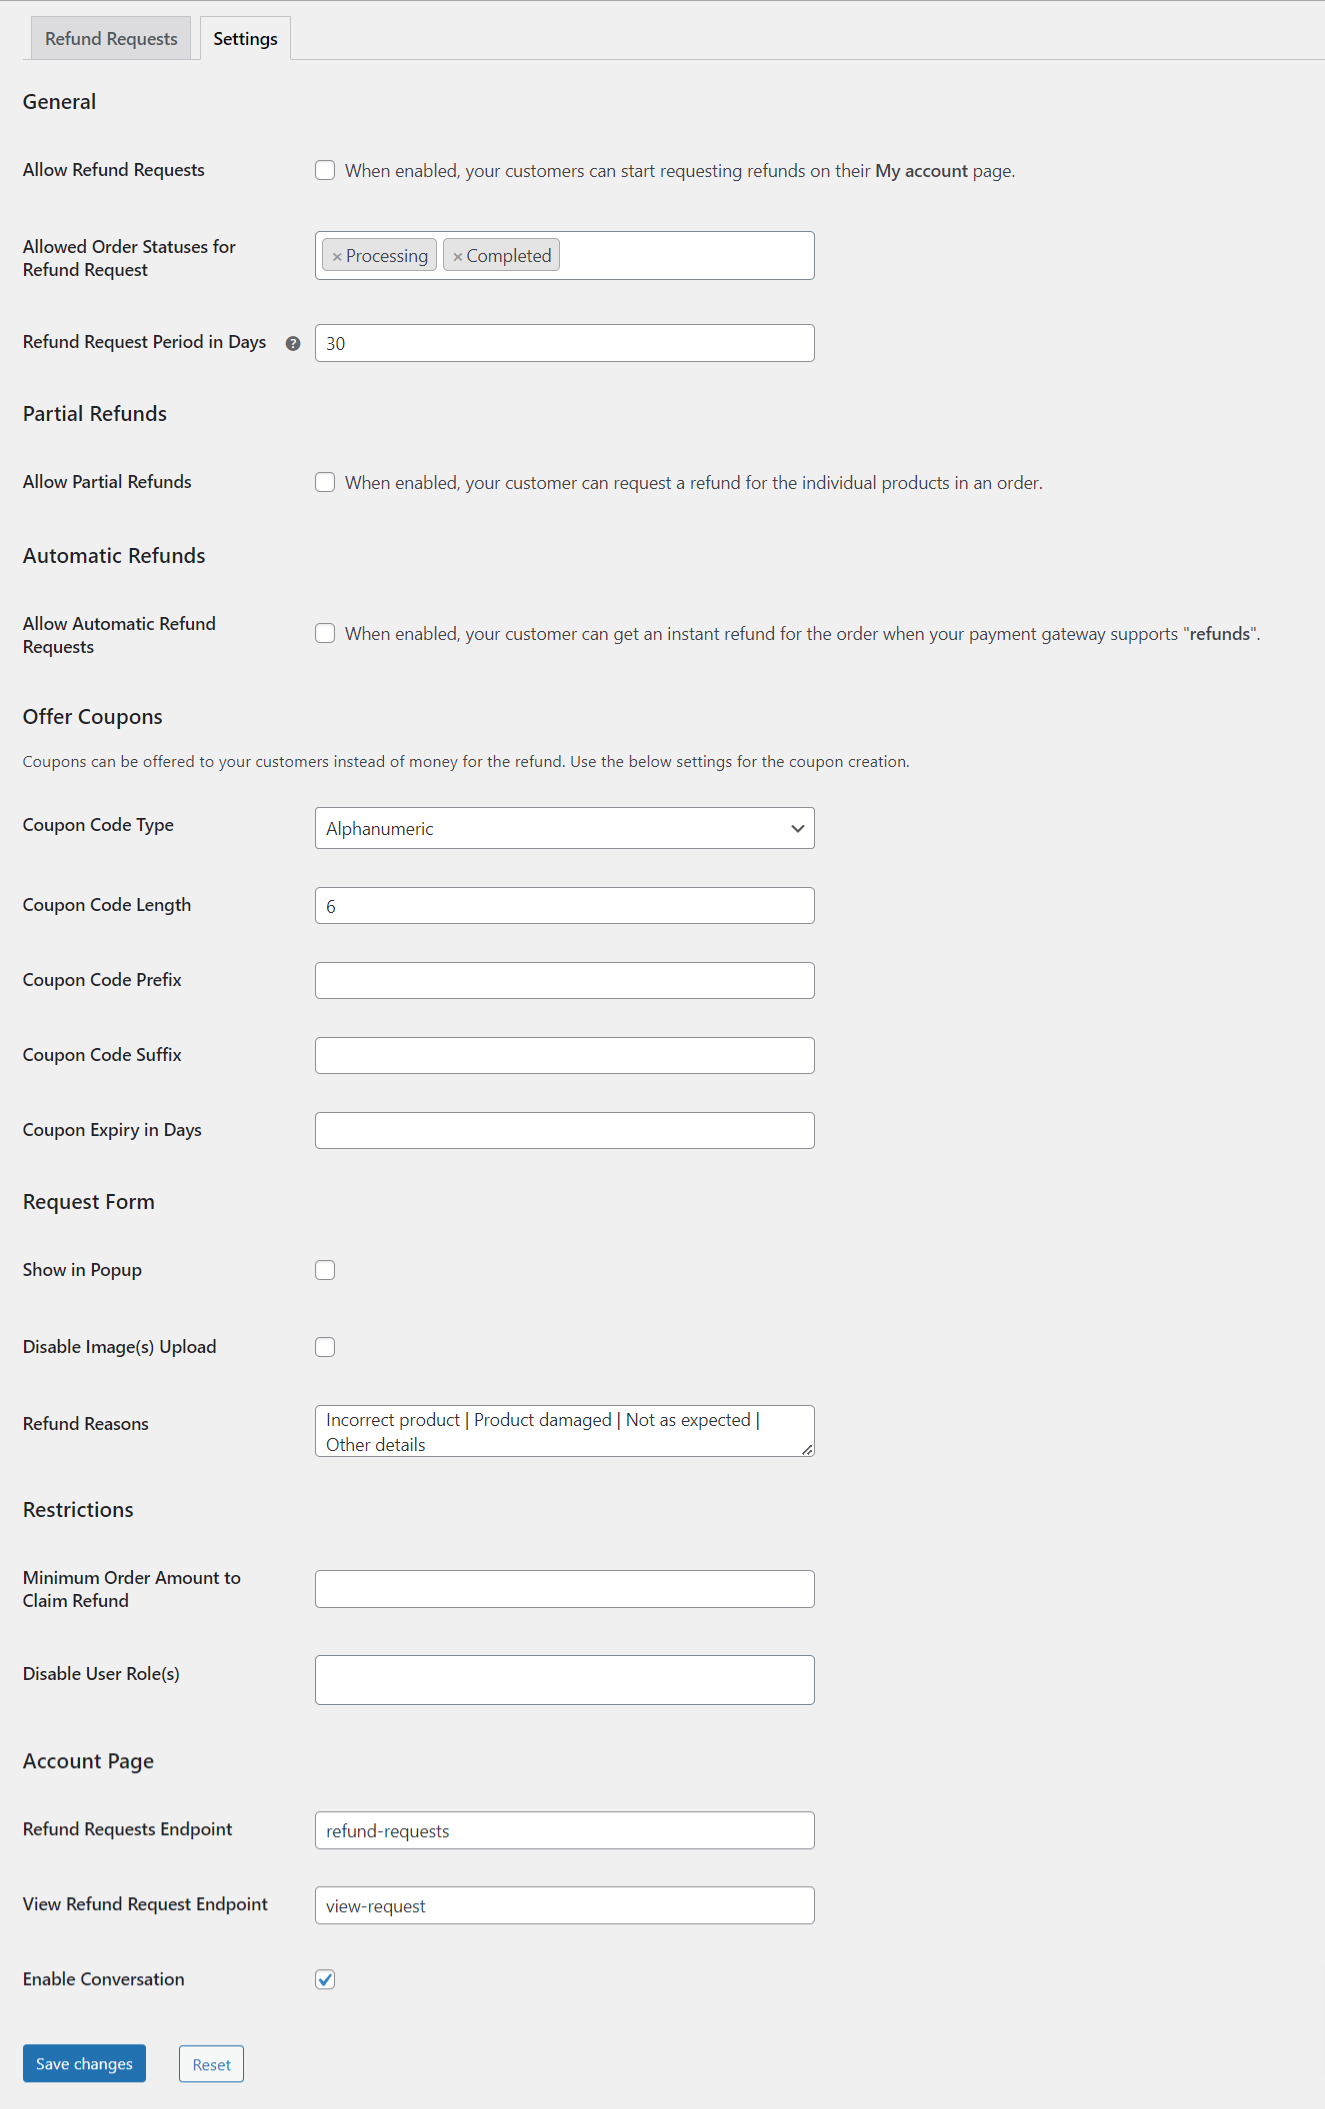Open the Coupon Code Type dropdown
1325x2109 pixels.
click(564, 828)
